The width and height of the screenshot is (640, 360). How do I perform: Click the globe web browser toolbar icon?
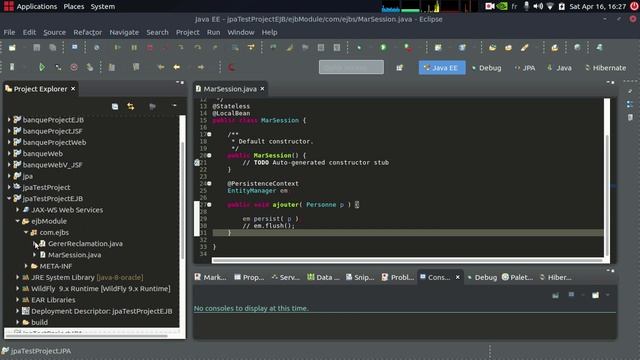coord(577,48)
